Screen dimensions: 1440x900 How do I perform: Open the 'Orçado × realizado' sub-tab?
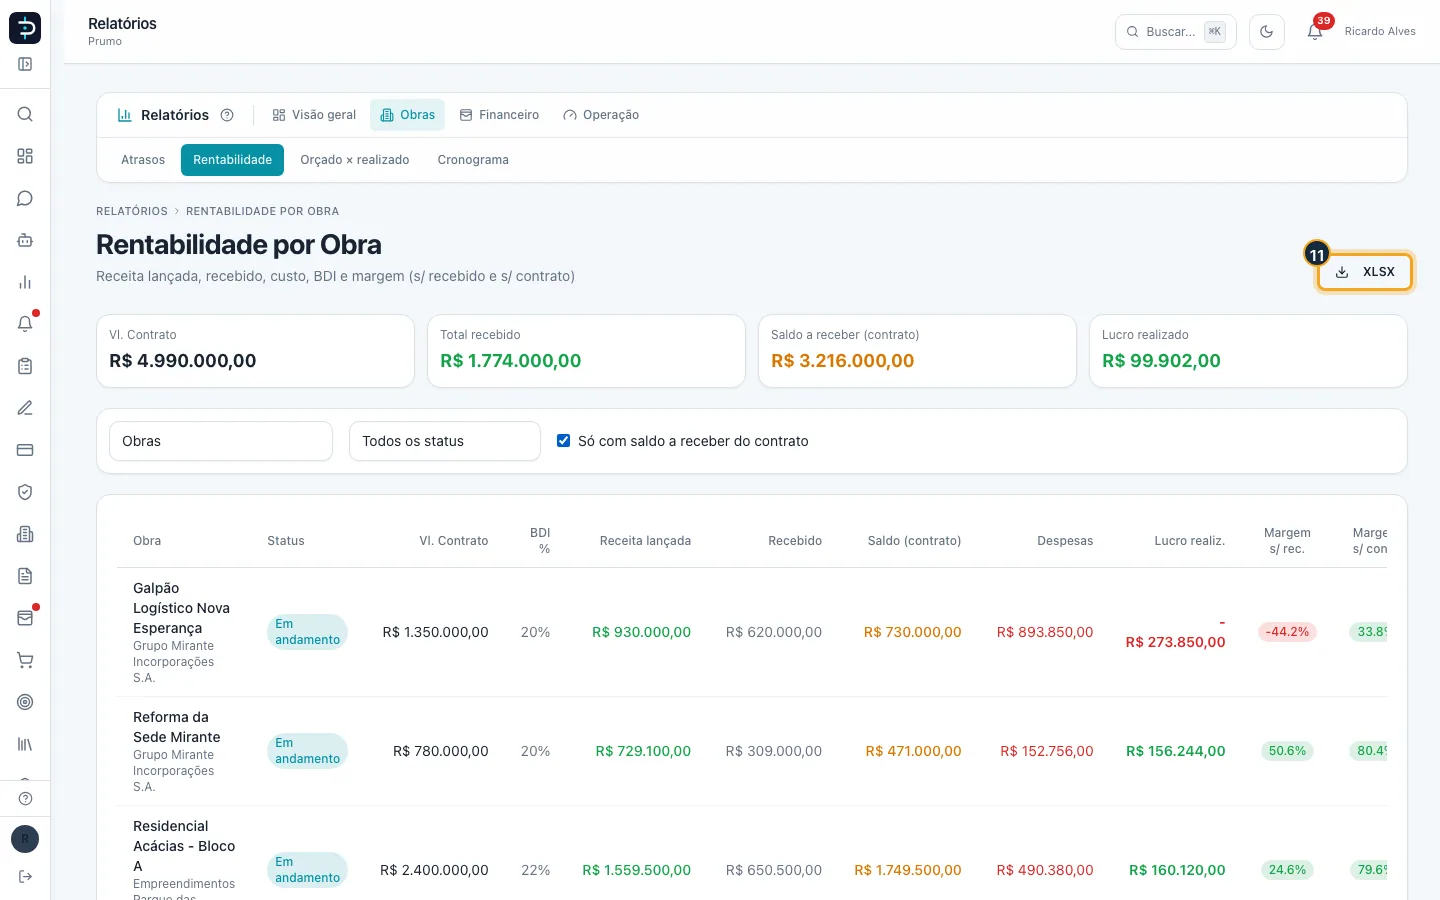coord(355,160)
